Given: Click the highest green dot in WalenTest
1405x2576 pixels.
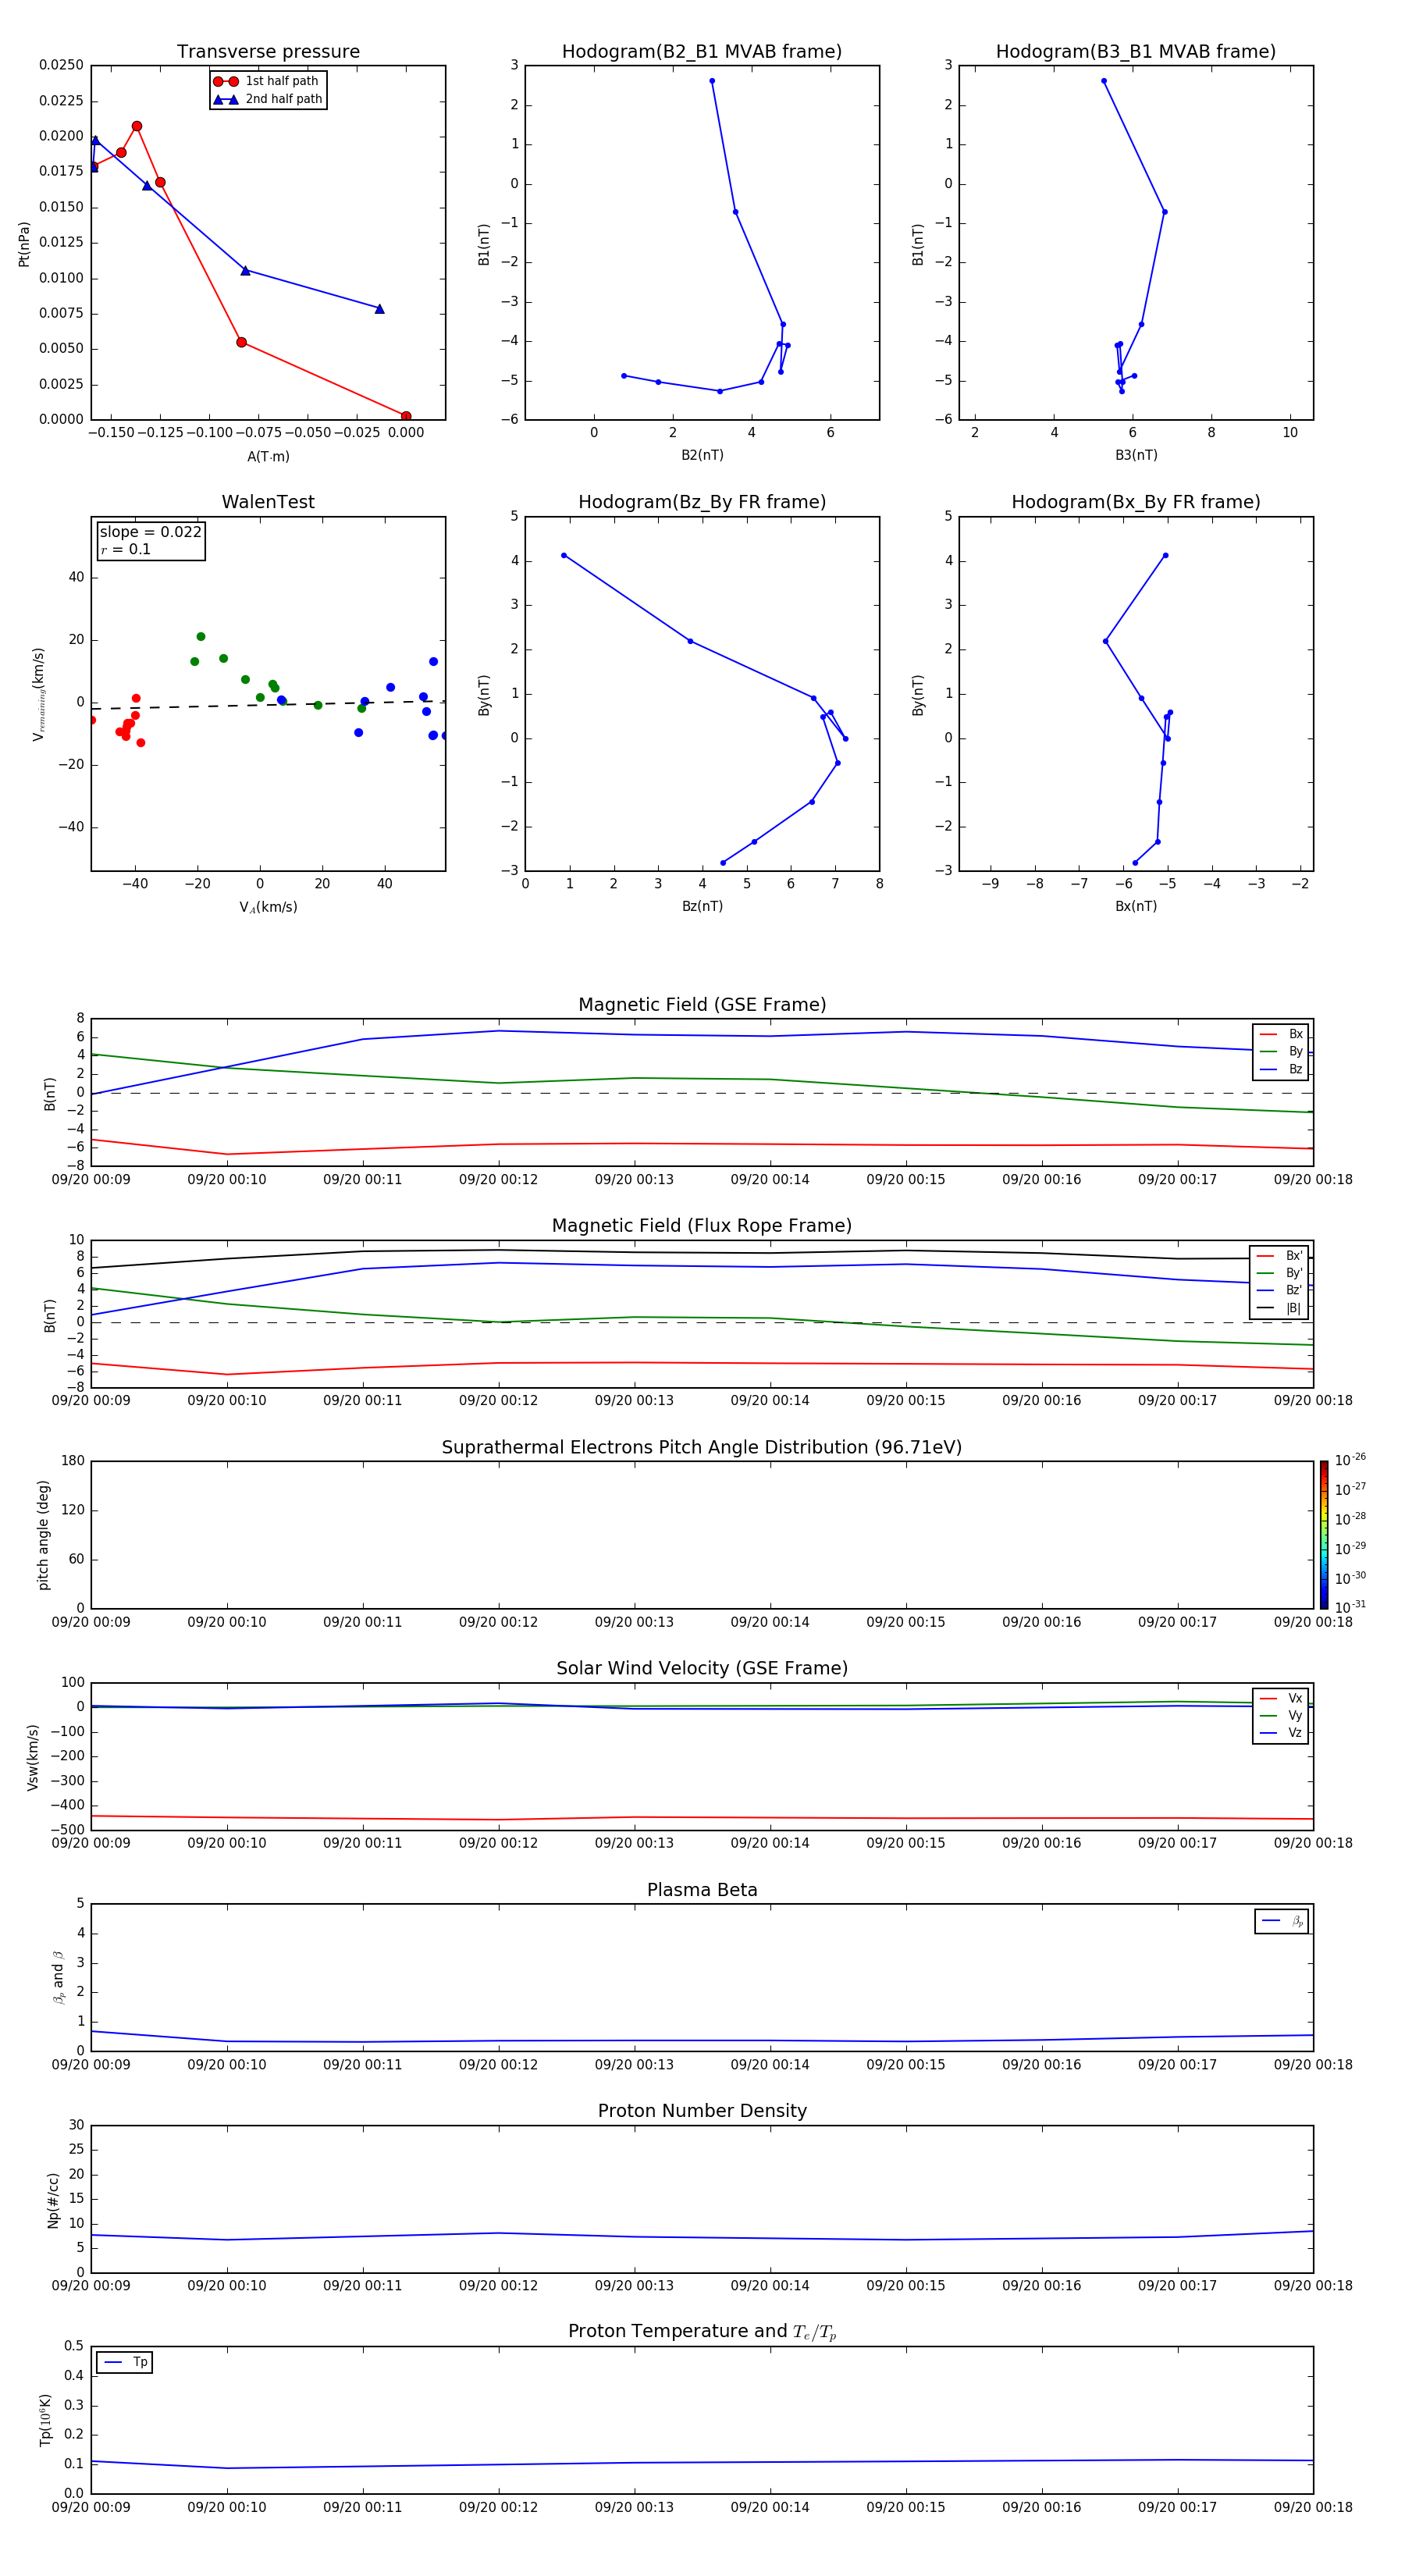Looking at the screenshot, I should point(201,636).
